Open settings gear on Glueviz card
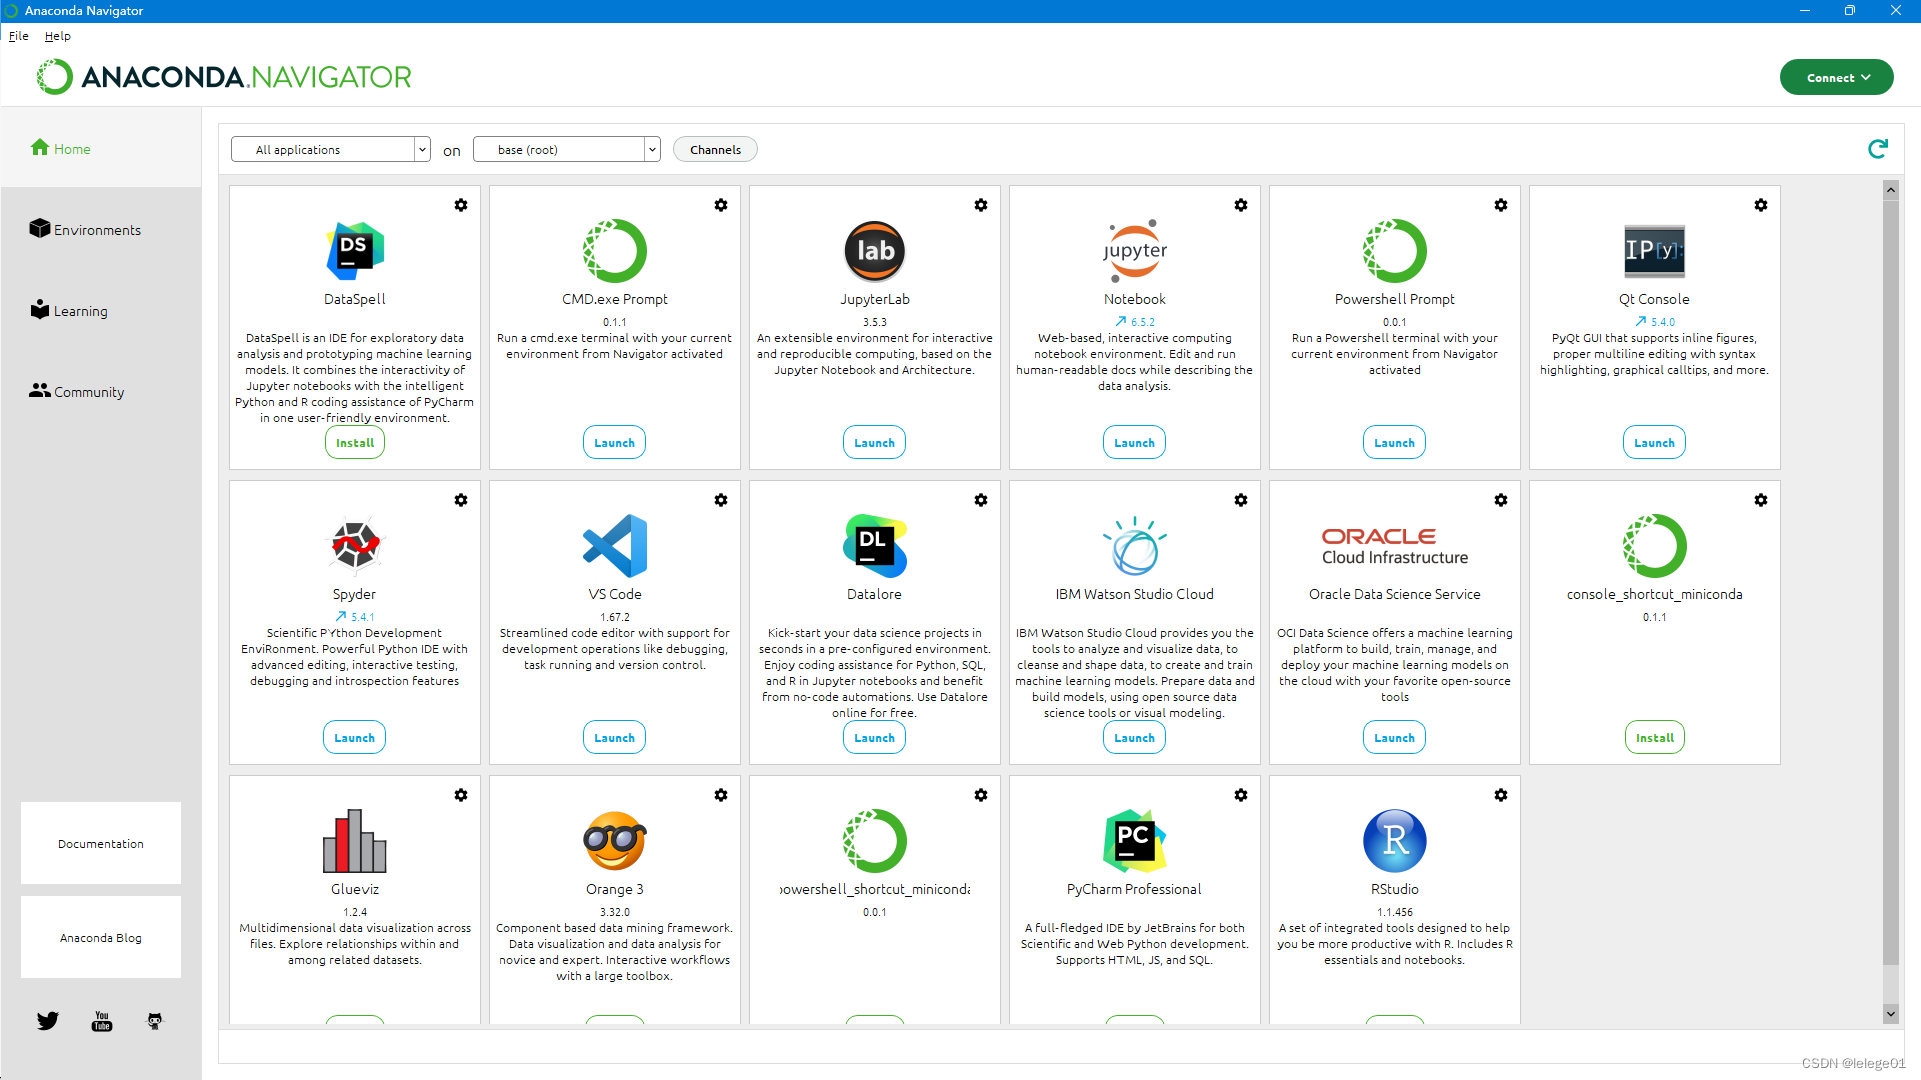1921x1080 pixels. [461, 795]
